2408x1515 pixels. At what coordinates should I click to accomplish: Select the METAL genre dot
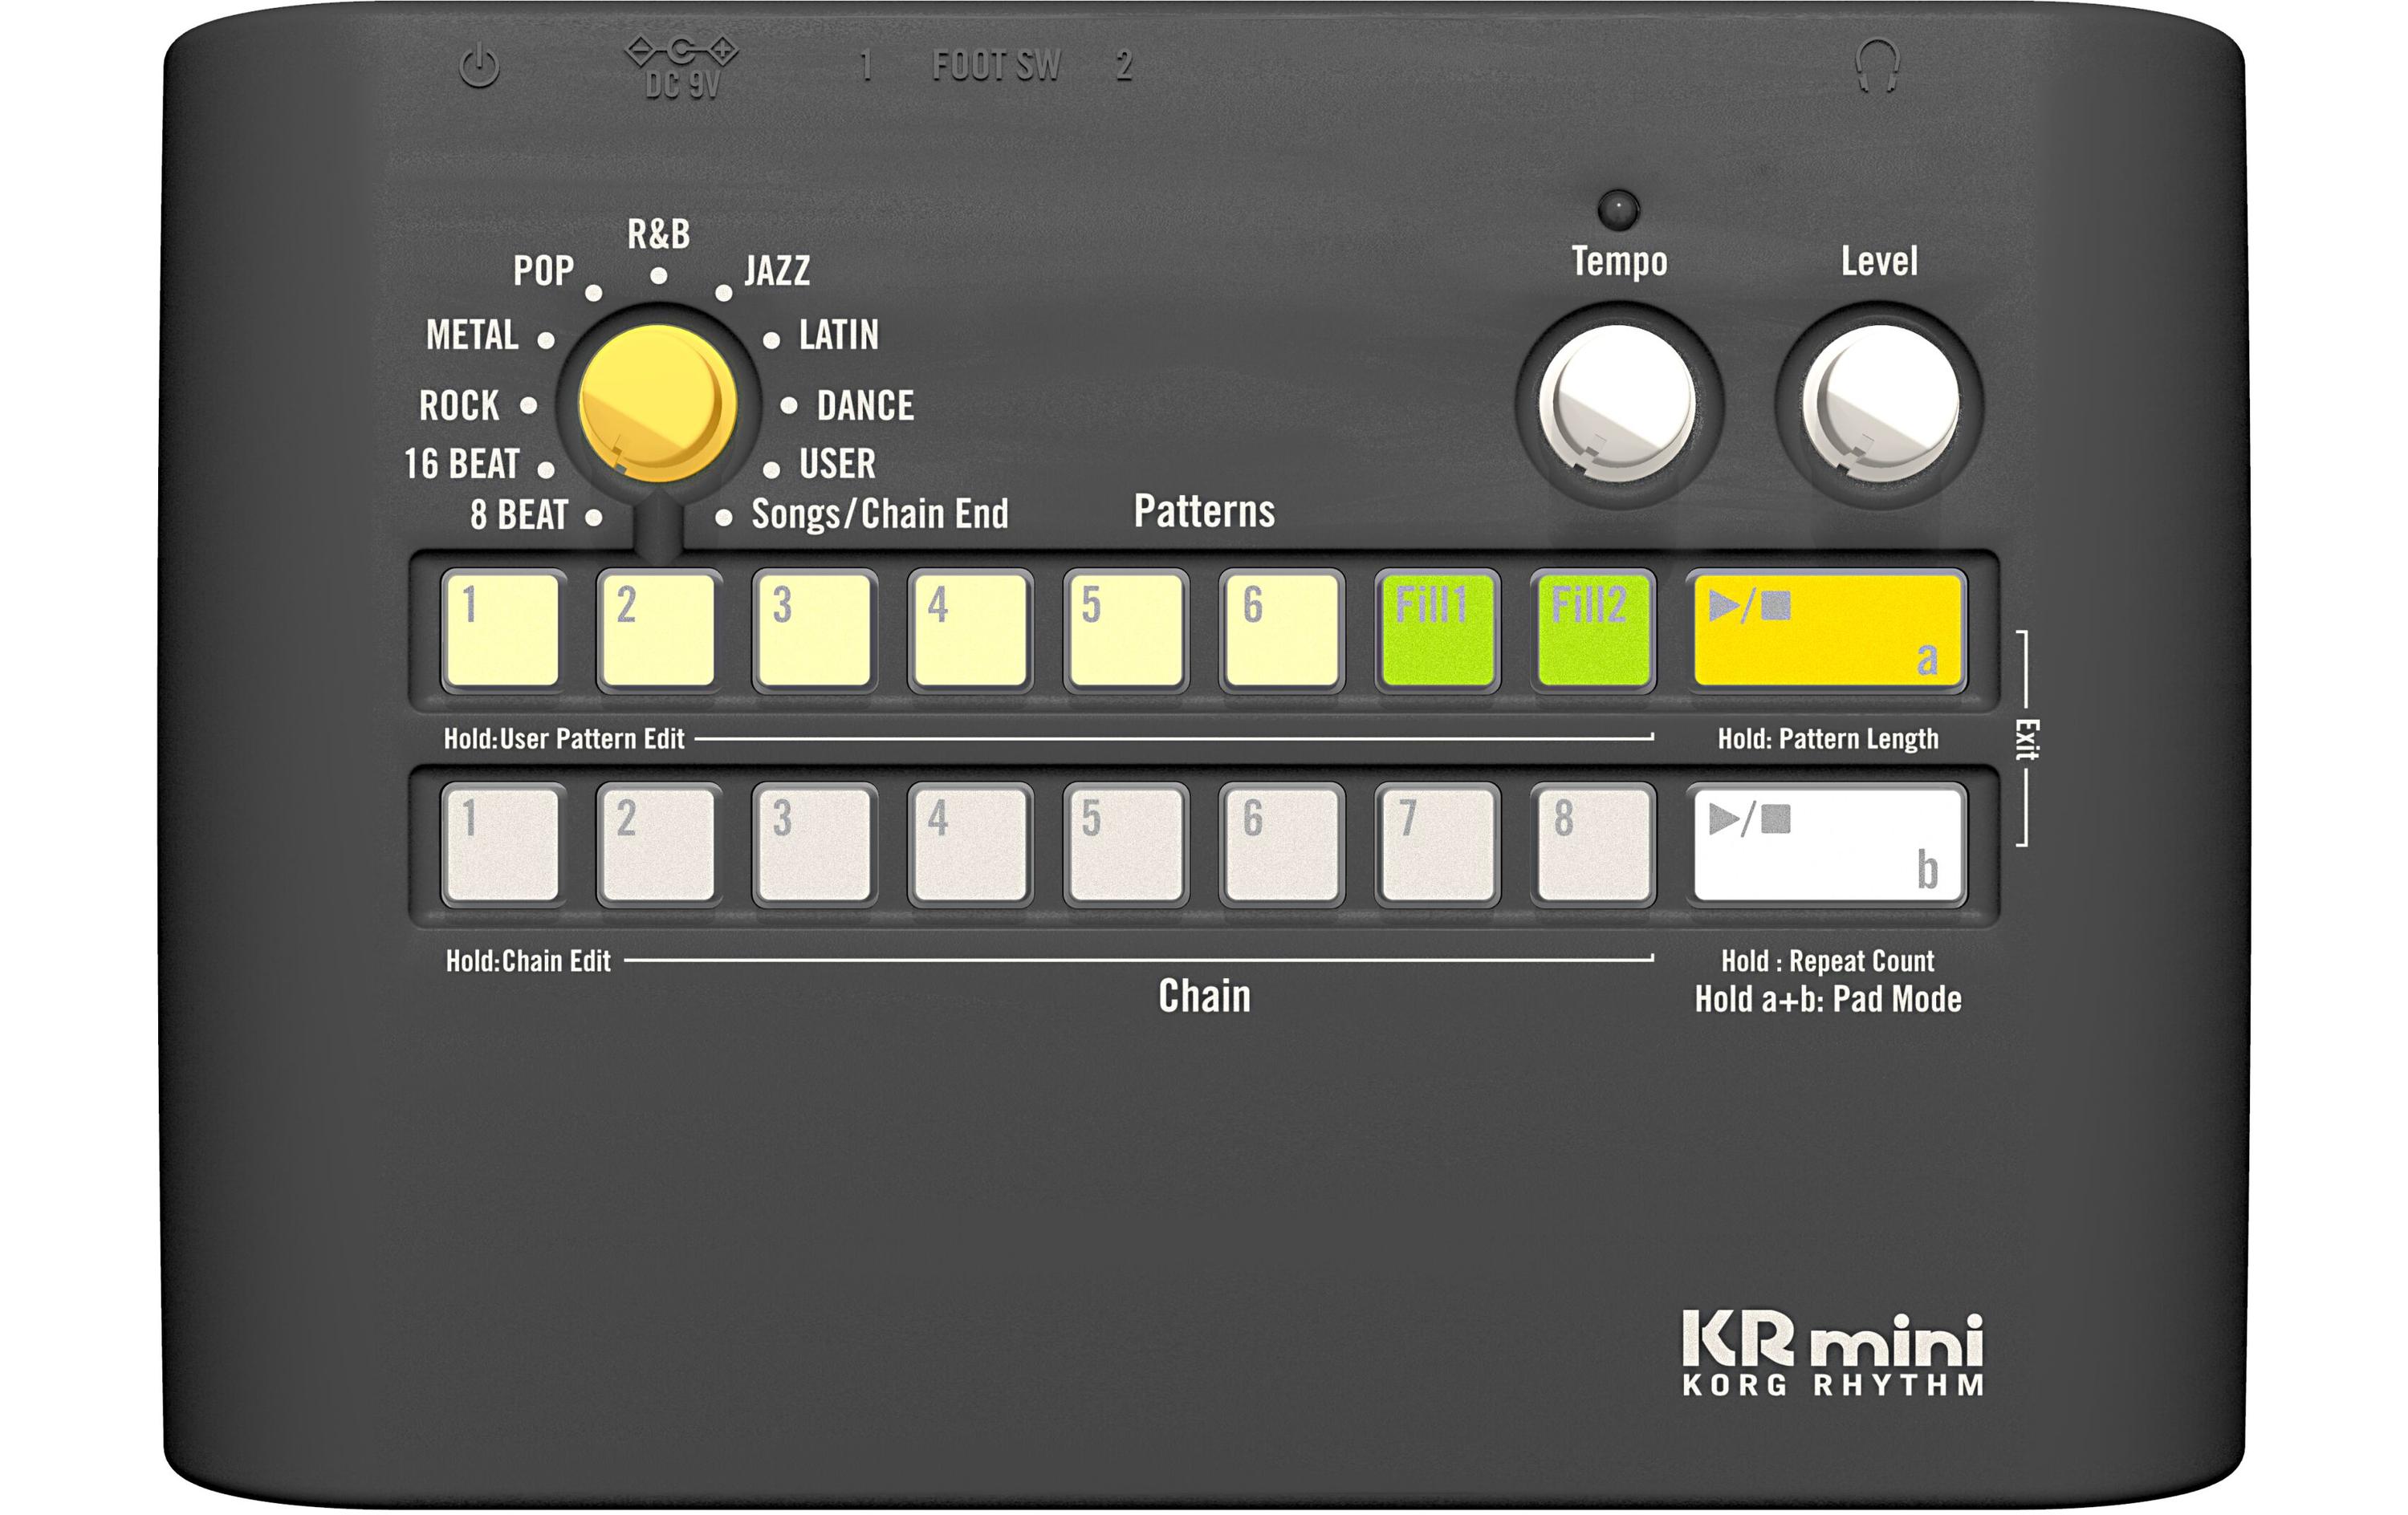[x=546, y=340]
